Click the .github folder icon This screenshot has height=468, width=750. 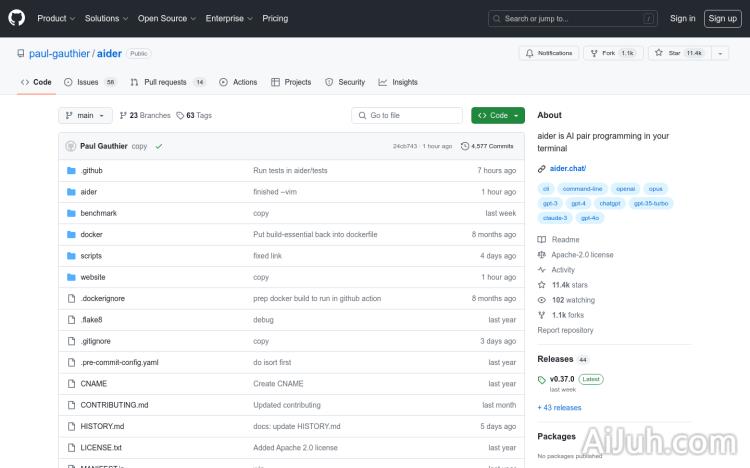click(x=71, y=171)
